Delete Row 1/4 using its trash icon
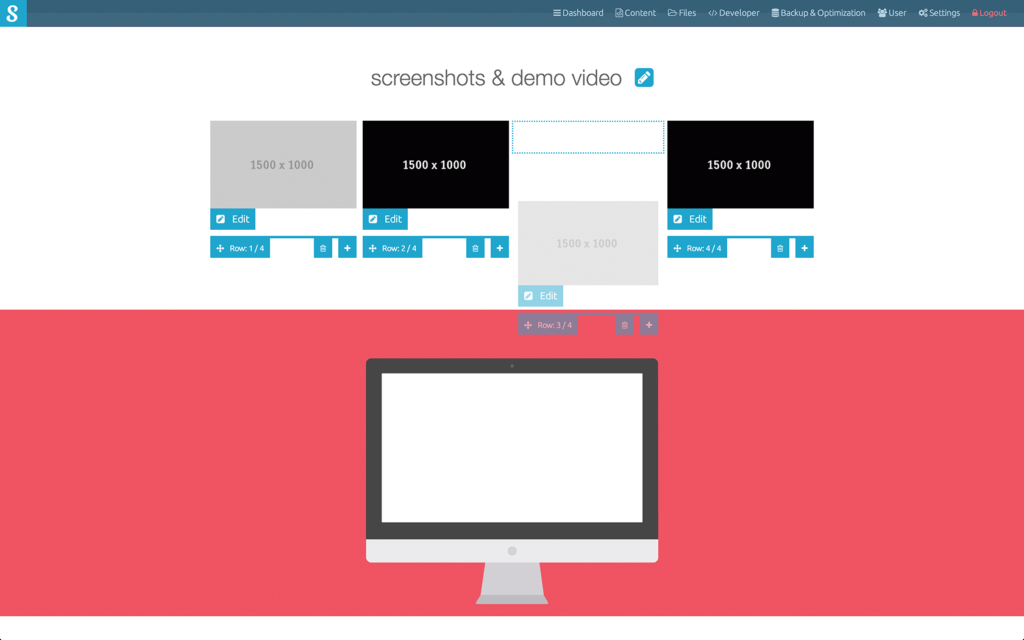 pos(322,247)
